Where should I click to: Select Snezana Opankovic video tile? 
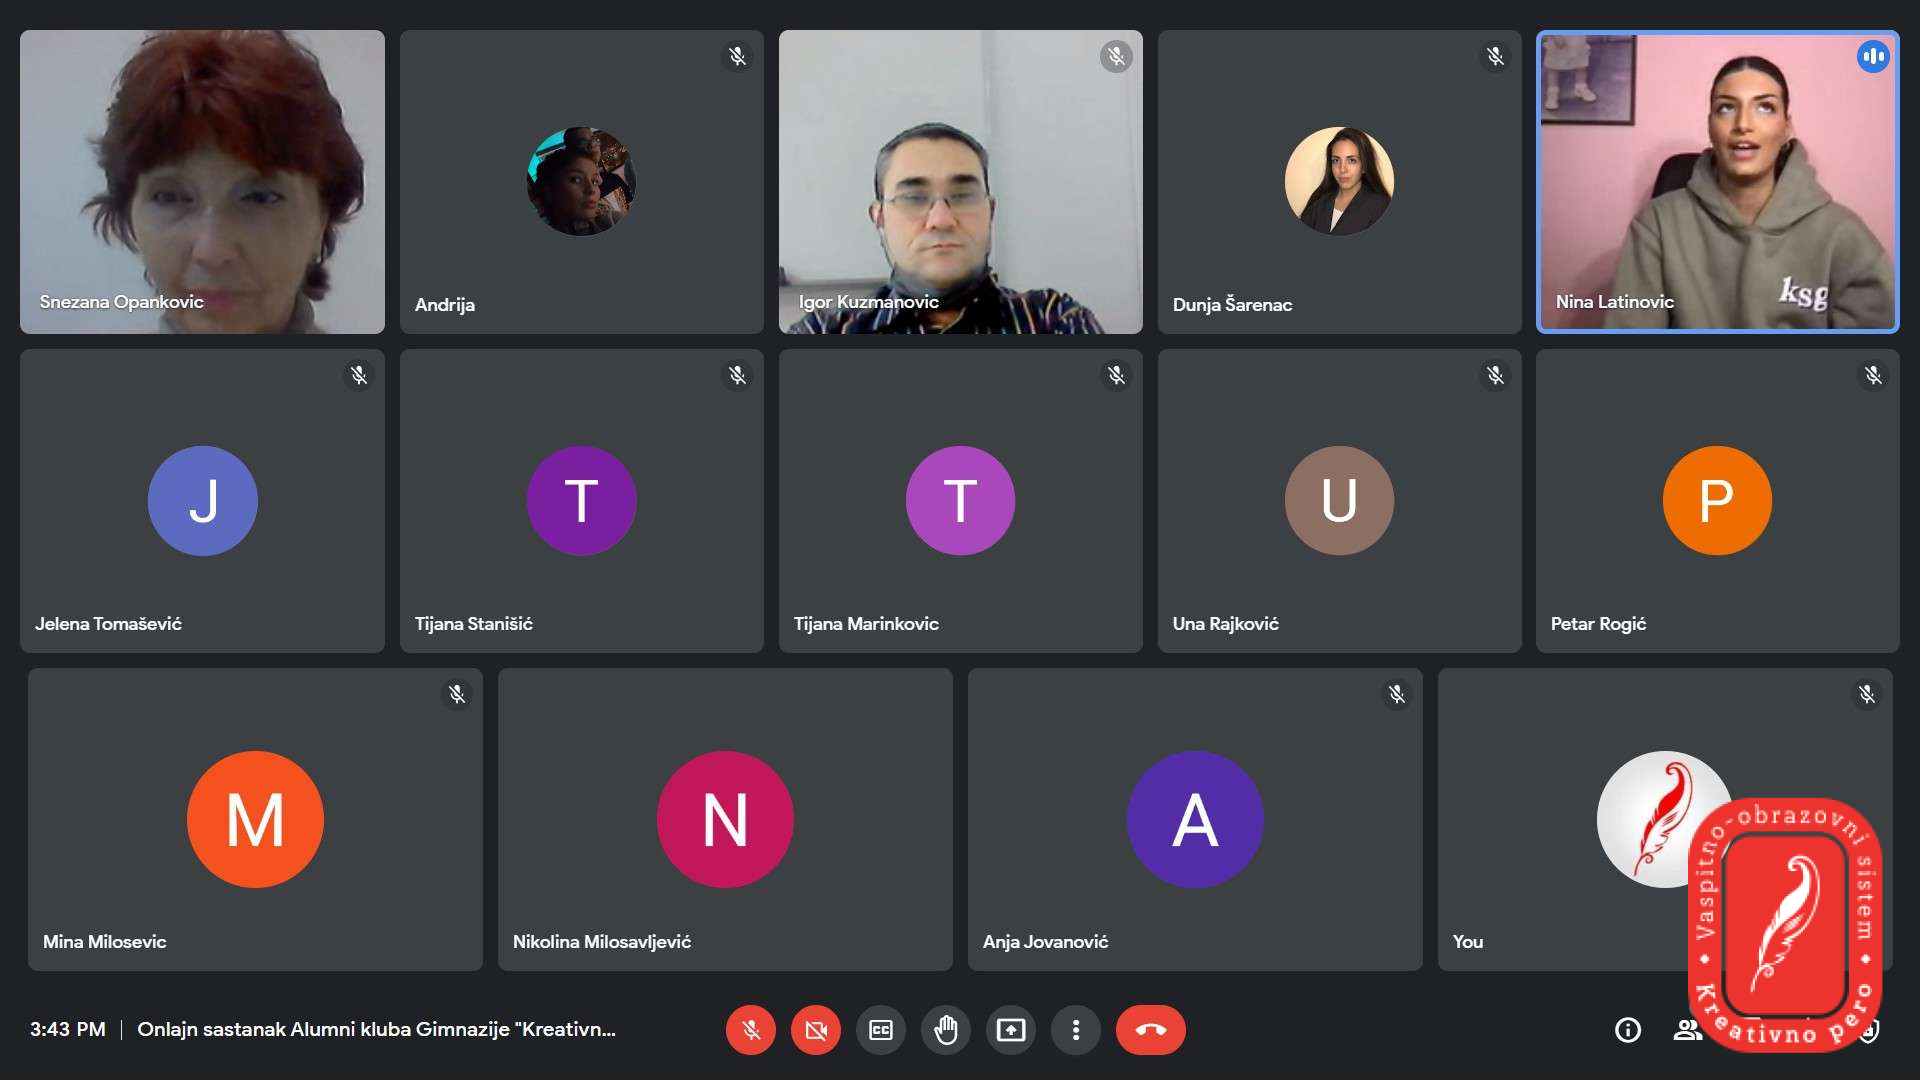point(202,181)
